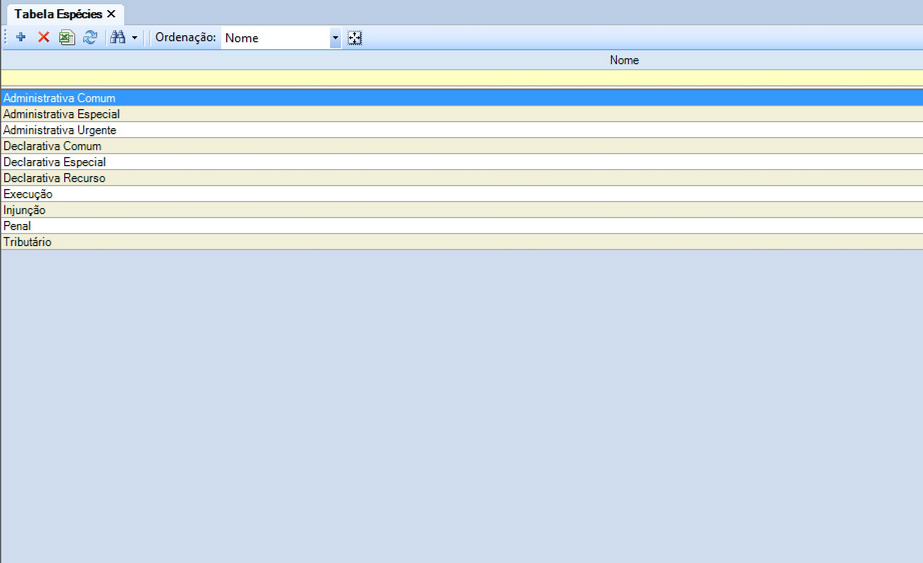923x563 pixels.
Task: Refresh the list with the blue arrows icon
Action: pyautogui.click(x=89, y=38)
